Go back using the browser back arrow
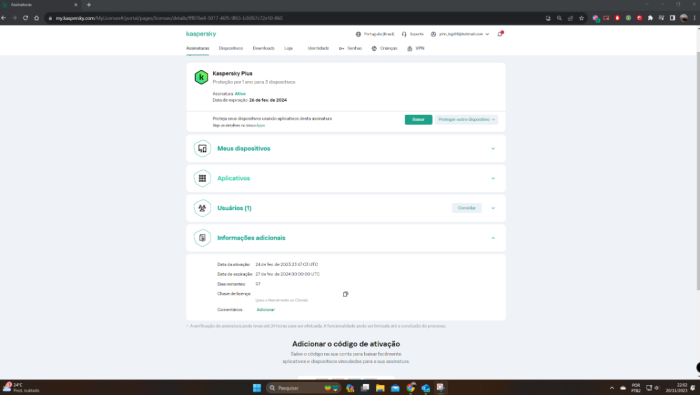The image size is (700, 395). (x=4, y=18)
